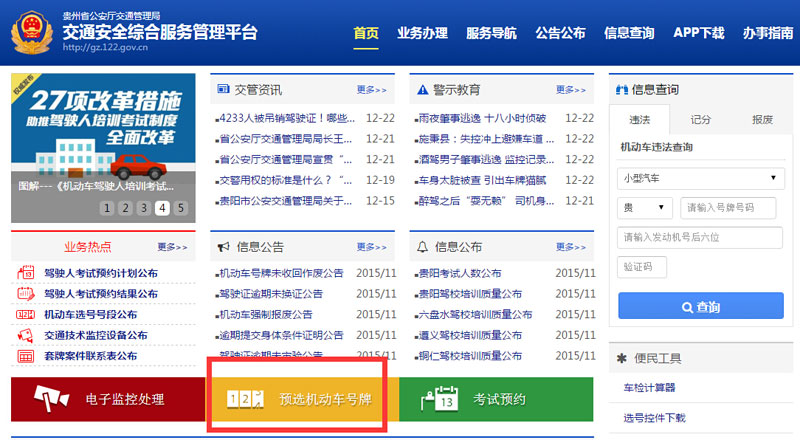Viewport: 800px width, 440px height.
Task: Click the http://gz.122.gov.cn site URL text
Action: click(x=105, y=47)
